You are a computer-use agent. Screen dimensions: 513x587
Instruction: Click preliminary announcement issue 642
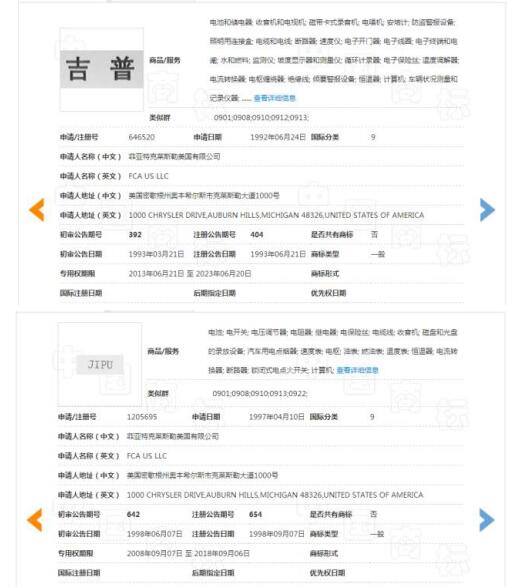[x=133, y=514]
